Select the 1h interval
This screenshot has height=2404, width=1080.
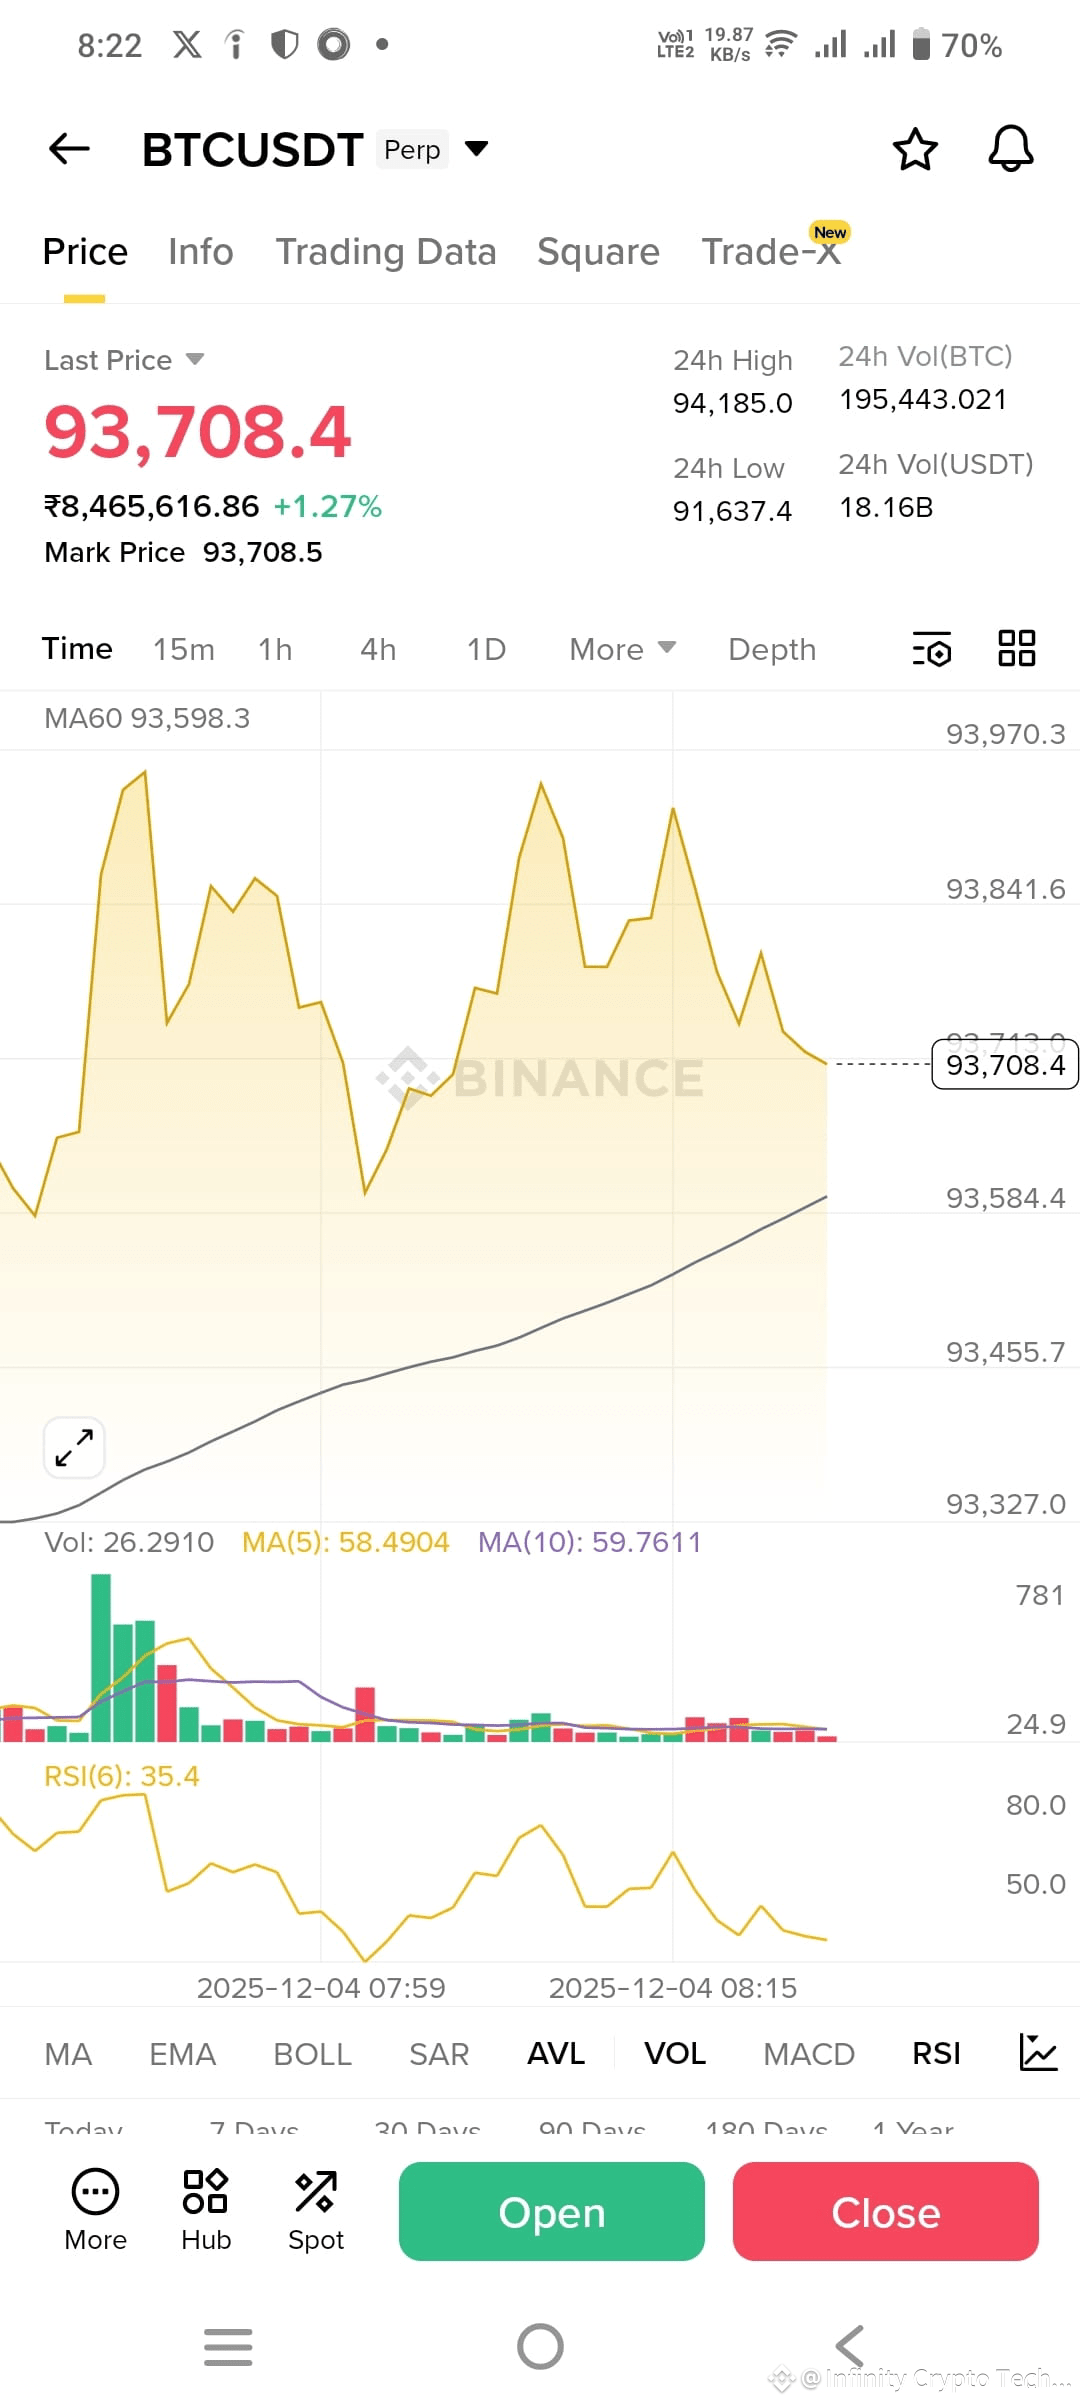pyautogui.click(x=275, y=649)
